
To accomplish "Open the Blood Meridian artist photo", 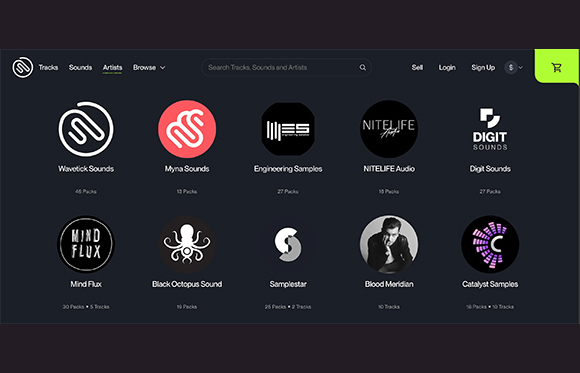I will (x=389, y=244).
